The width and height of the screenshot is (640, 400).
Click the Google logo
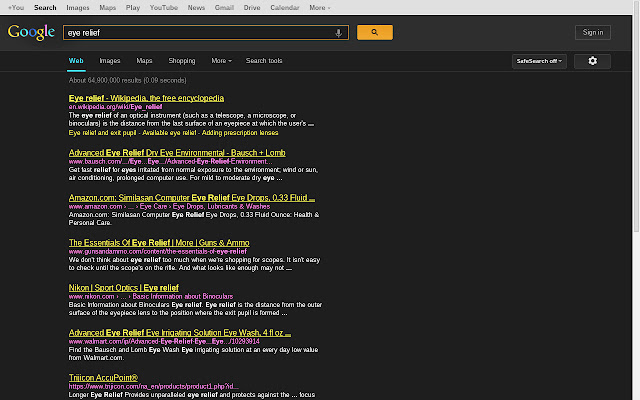tap(31, 33)
